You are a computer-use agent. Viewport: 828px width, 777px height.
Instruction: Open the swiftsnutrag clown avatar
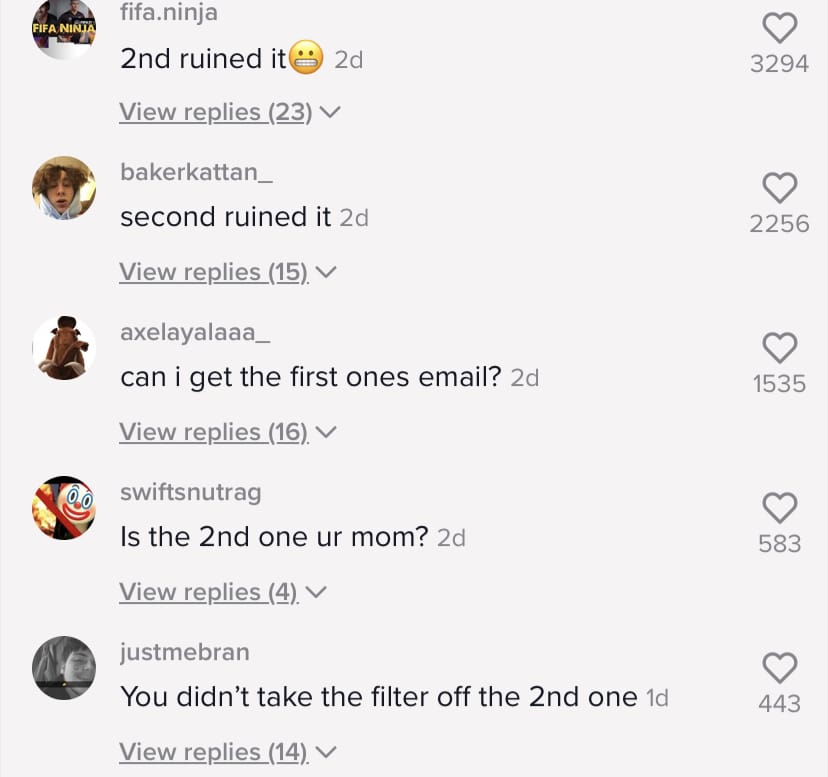[x=64, y=508]
